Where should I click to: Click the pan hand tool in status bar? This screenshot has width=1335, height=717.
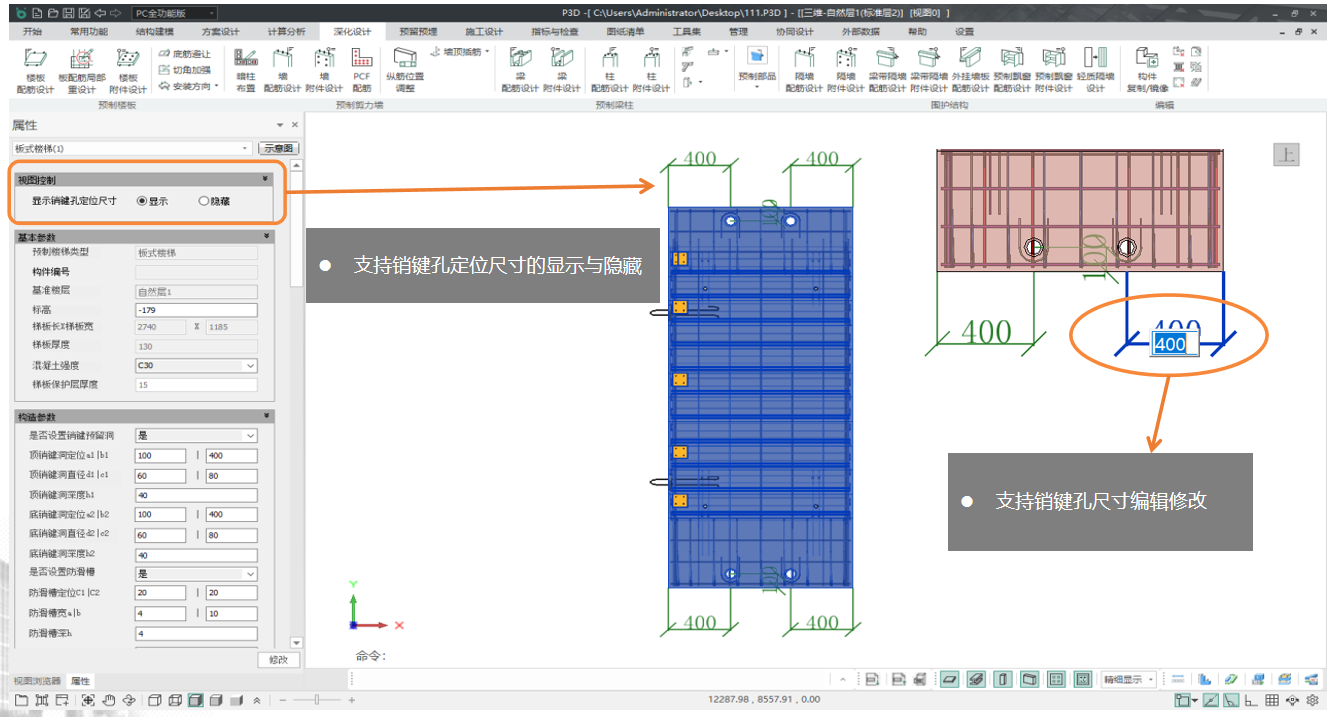pos(109,700)
